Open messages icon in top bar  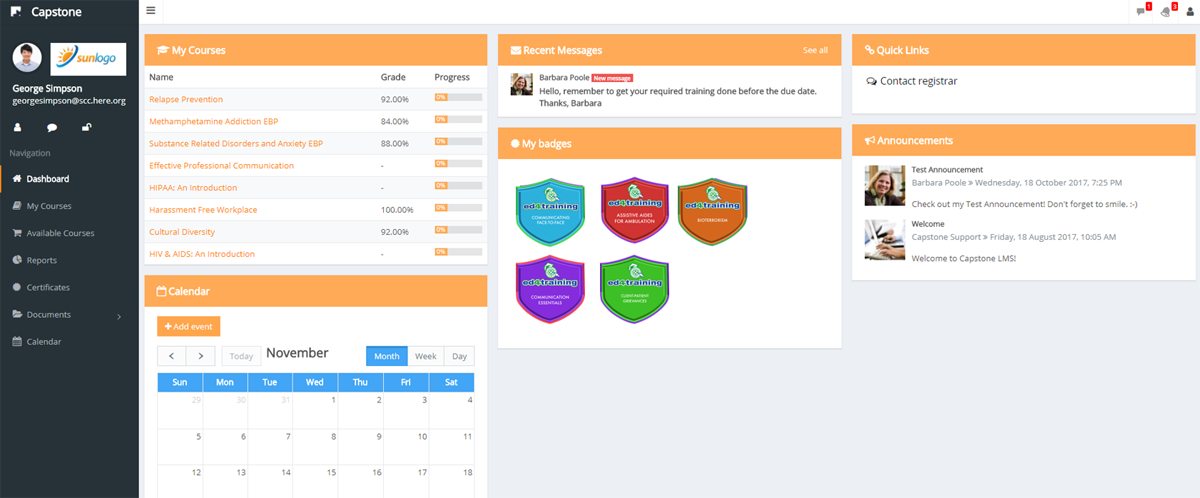[x=1141, y=12]
